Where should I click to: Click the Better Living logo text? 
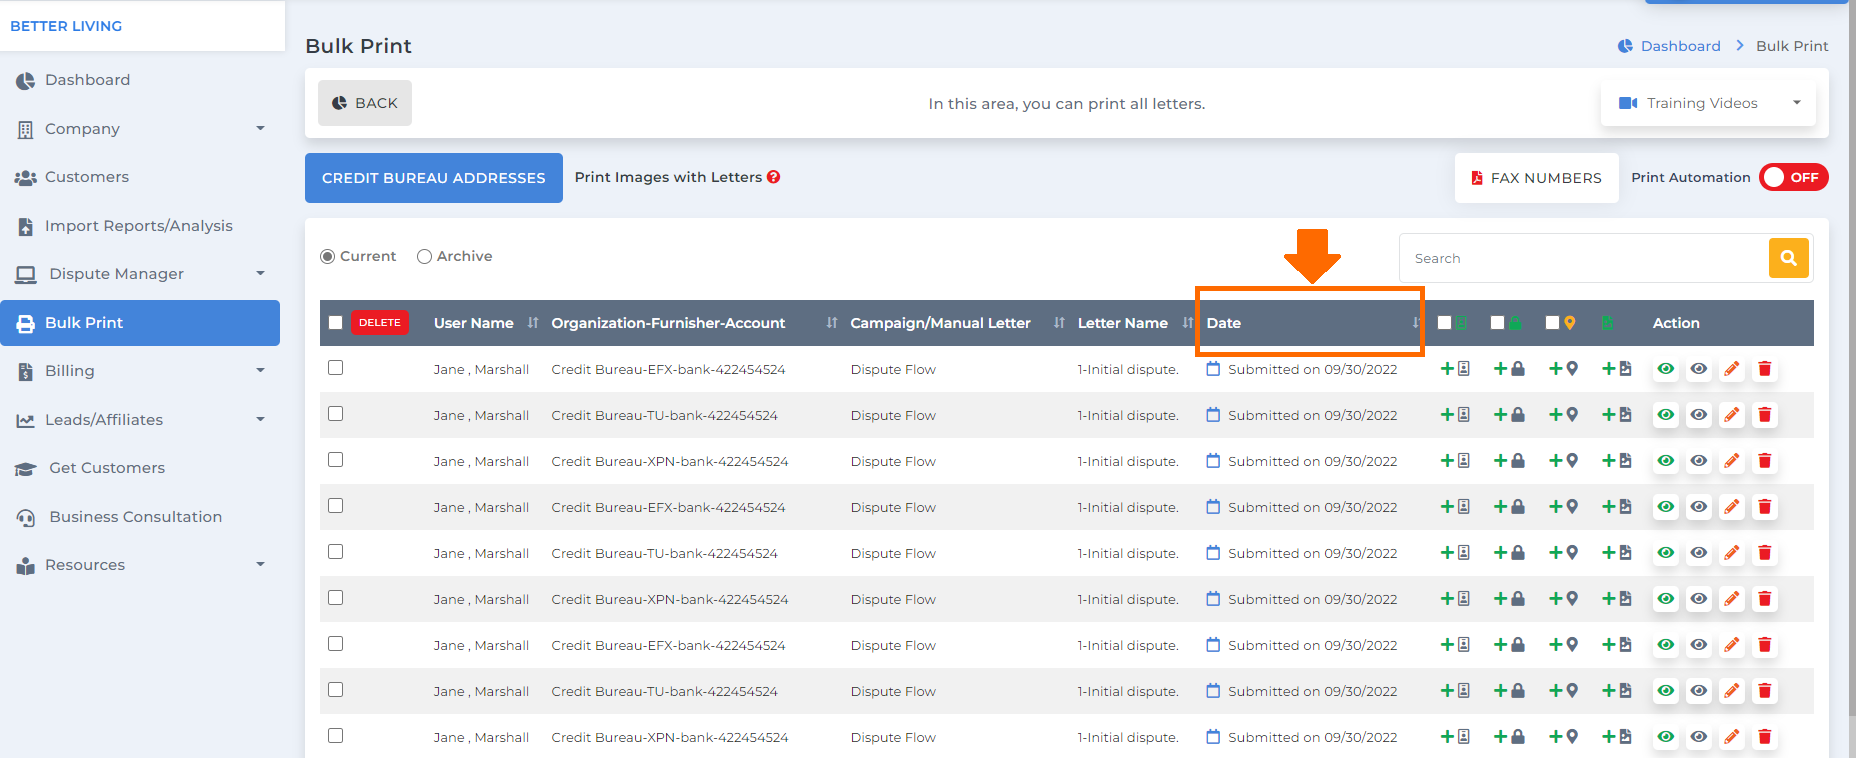[66, 26]
